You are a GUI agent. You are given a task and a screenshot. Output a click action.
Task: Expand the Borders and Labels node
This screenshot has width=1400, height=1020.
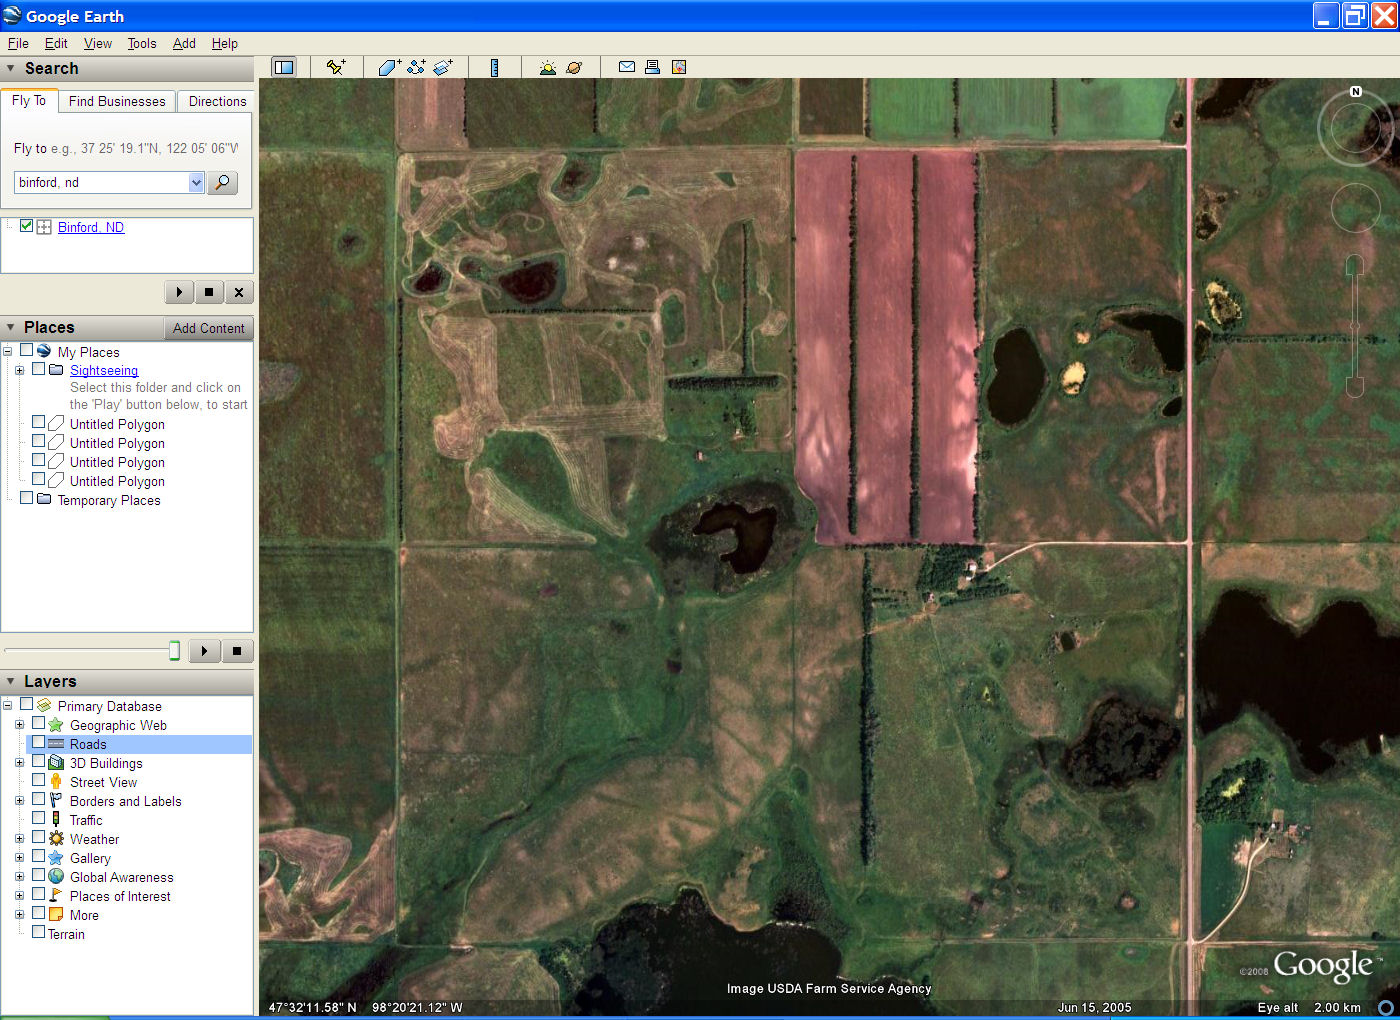click(x=19, y=801)
